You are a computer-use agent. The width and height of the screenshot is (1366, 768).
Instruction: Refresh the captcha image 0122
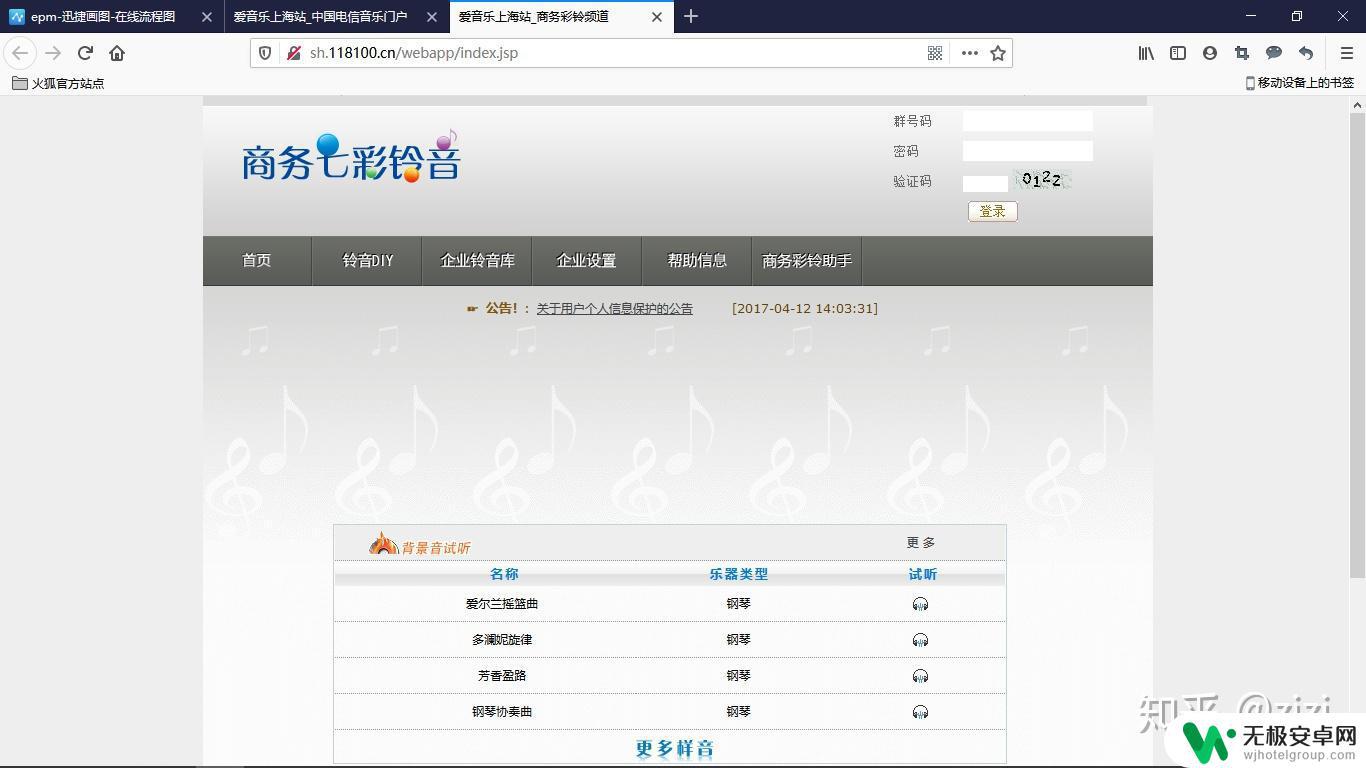1042,180
